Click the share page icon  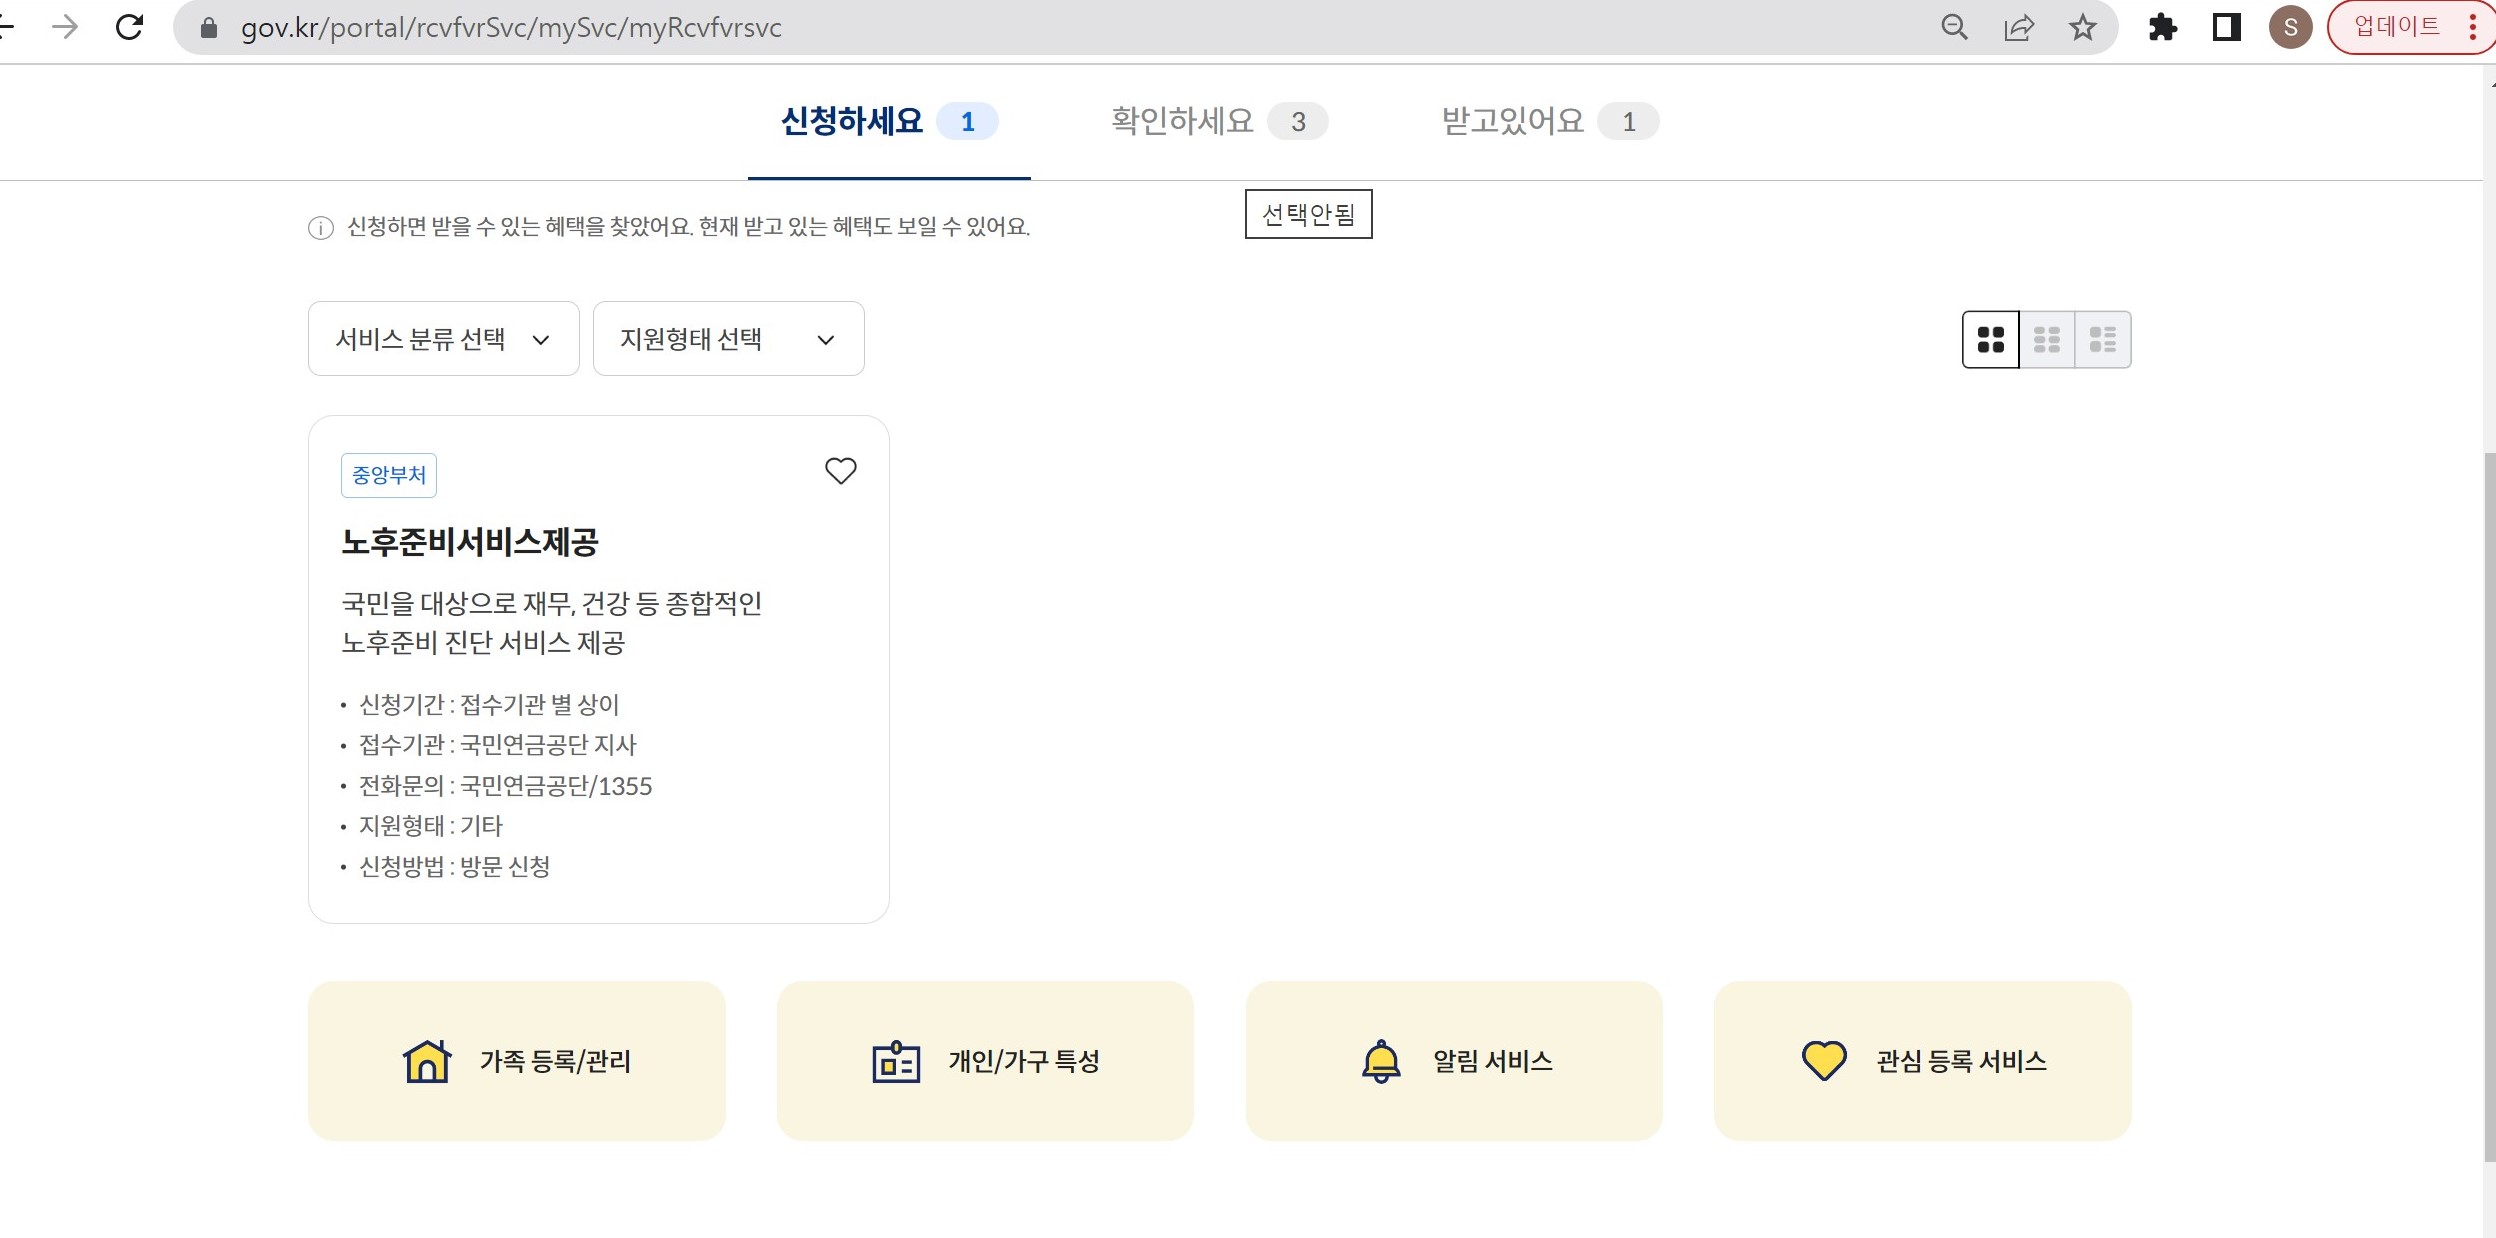click(x=2018, y=27)
